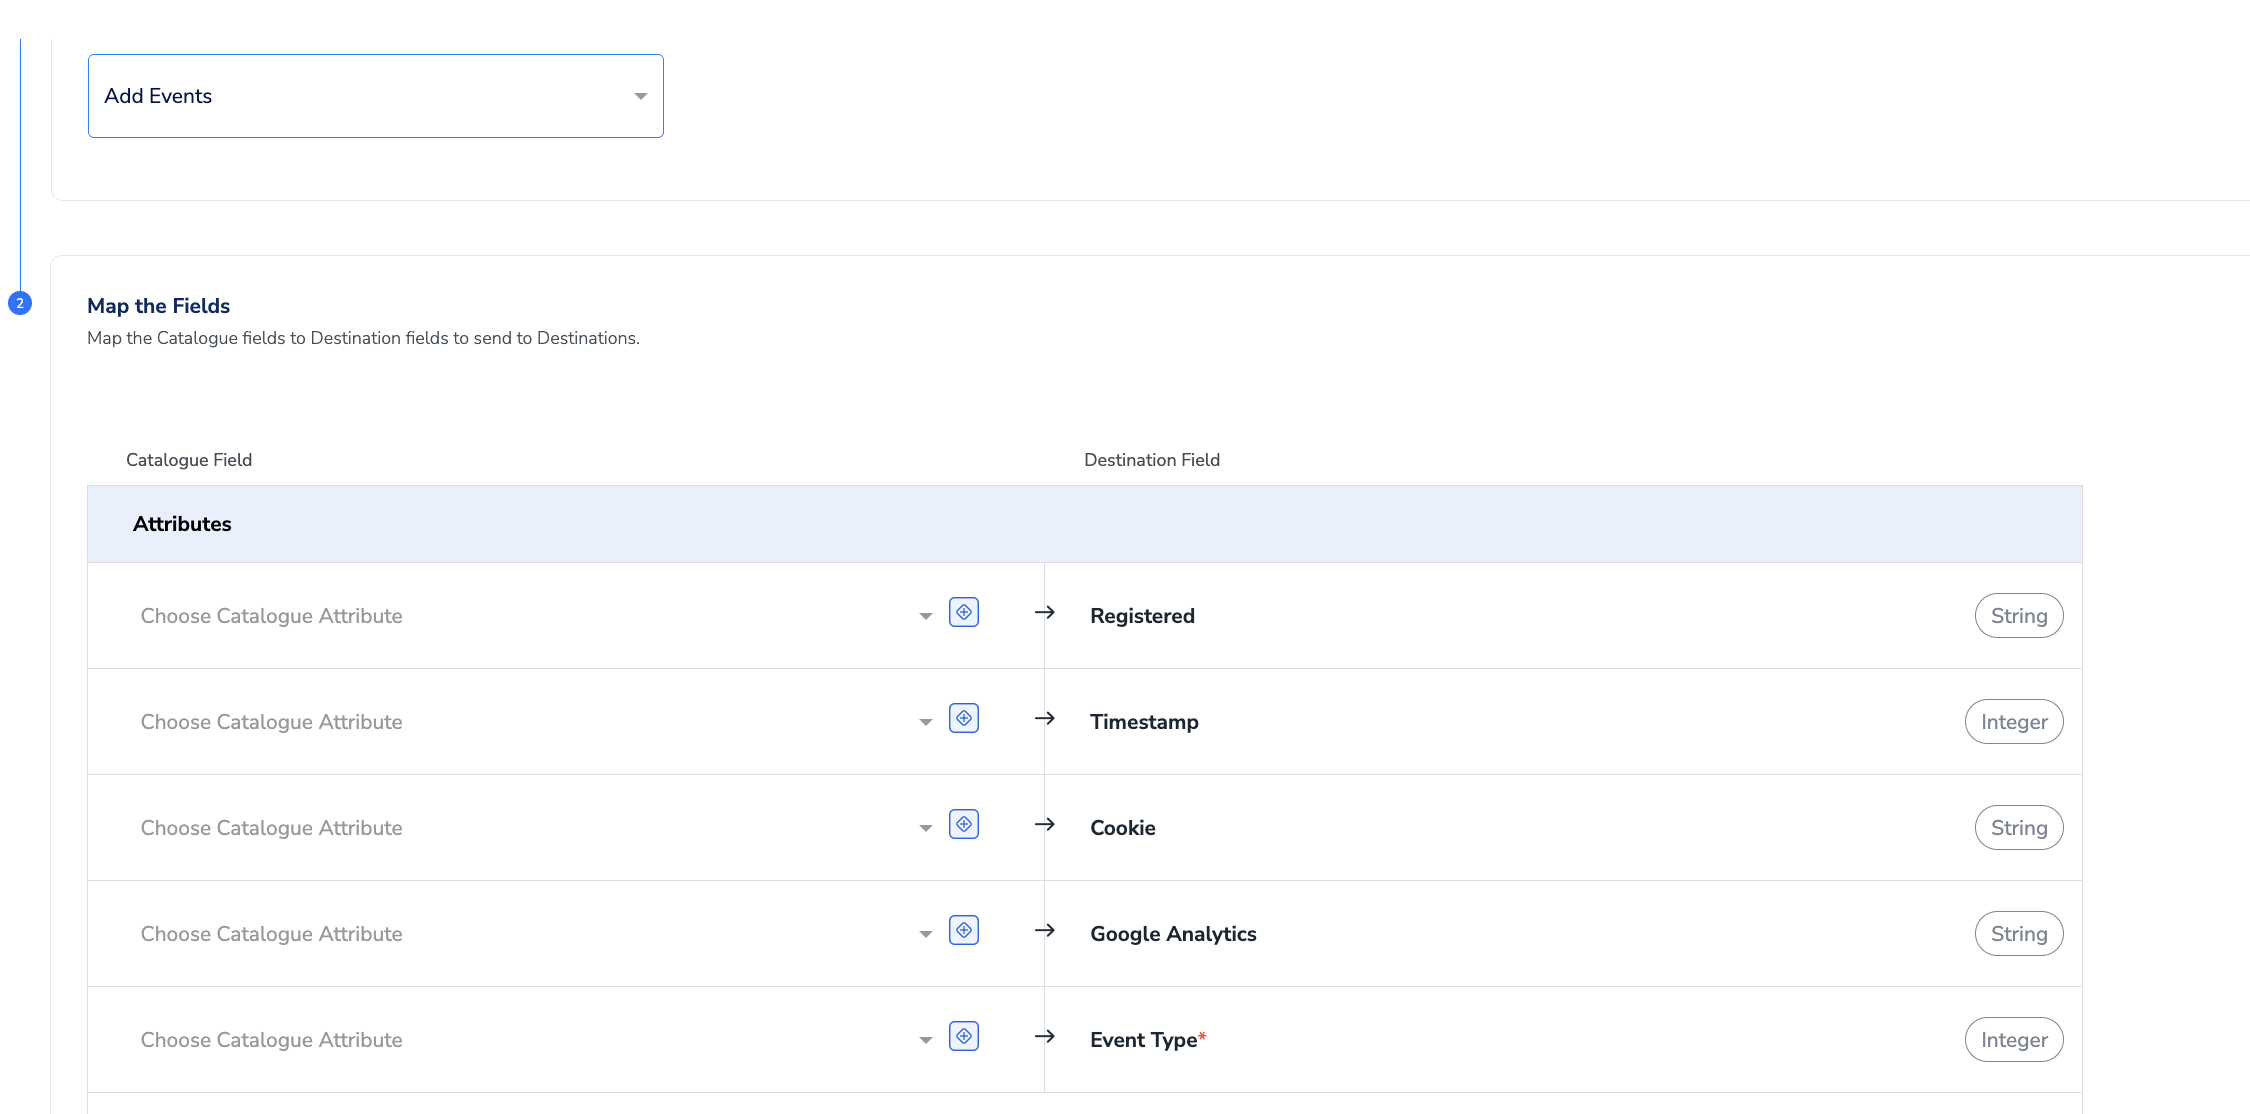Click the String badge for Registered
The height and width of the screenshot is (1114, 2250).
2018,616
